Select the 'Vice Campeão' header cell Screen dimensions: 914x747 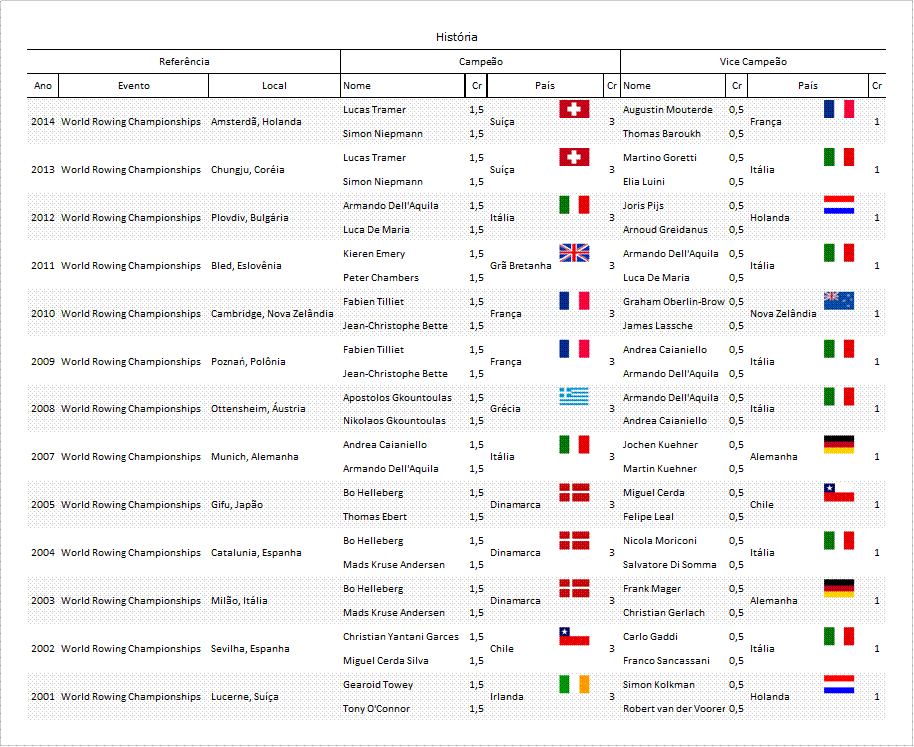tap(753, 61)
